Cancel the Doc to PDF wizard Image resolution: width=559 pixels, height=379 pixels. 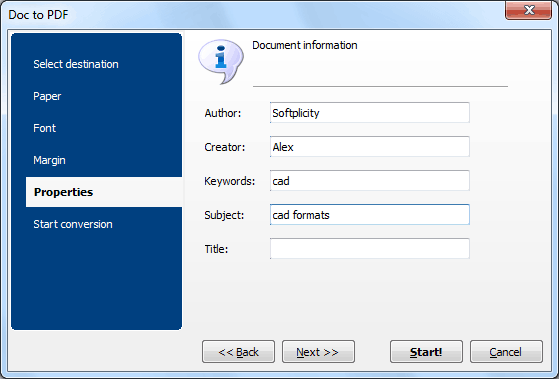point(506,352)
